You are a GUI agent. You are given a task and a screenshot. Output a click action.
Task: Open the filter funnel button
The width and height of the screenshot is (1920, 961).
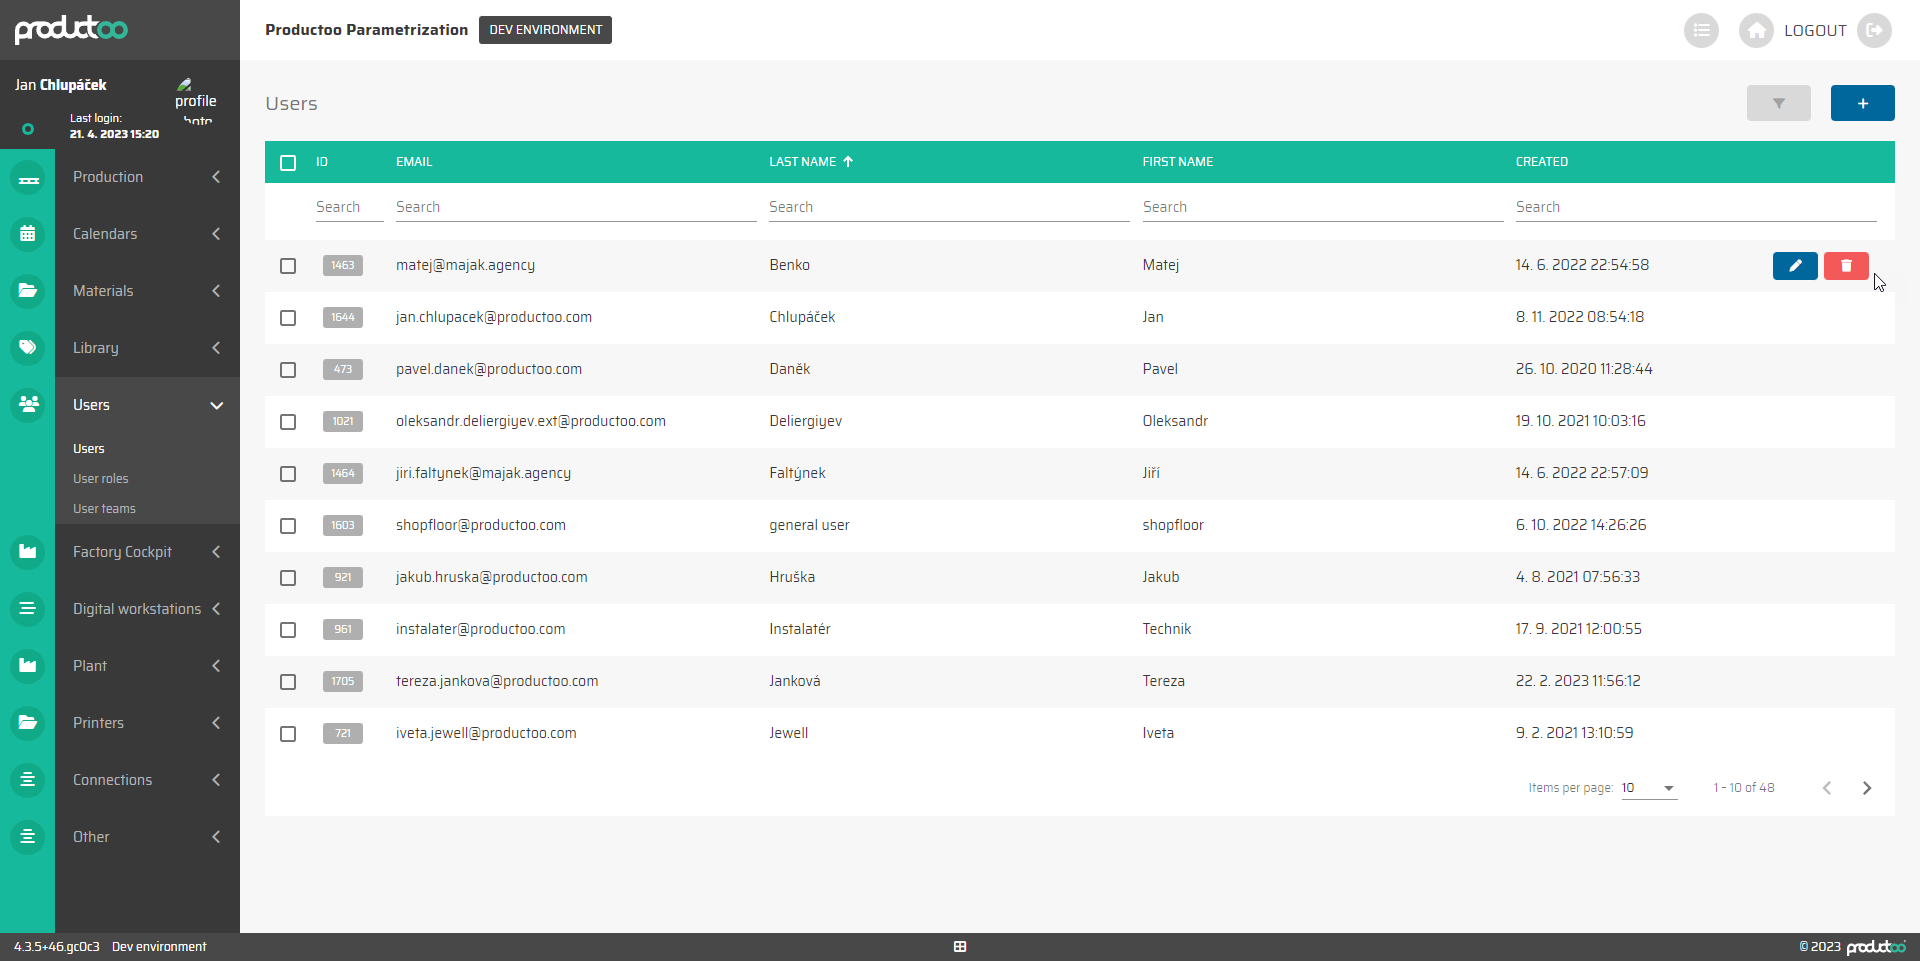click(x=1778, y=103)
